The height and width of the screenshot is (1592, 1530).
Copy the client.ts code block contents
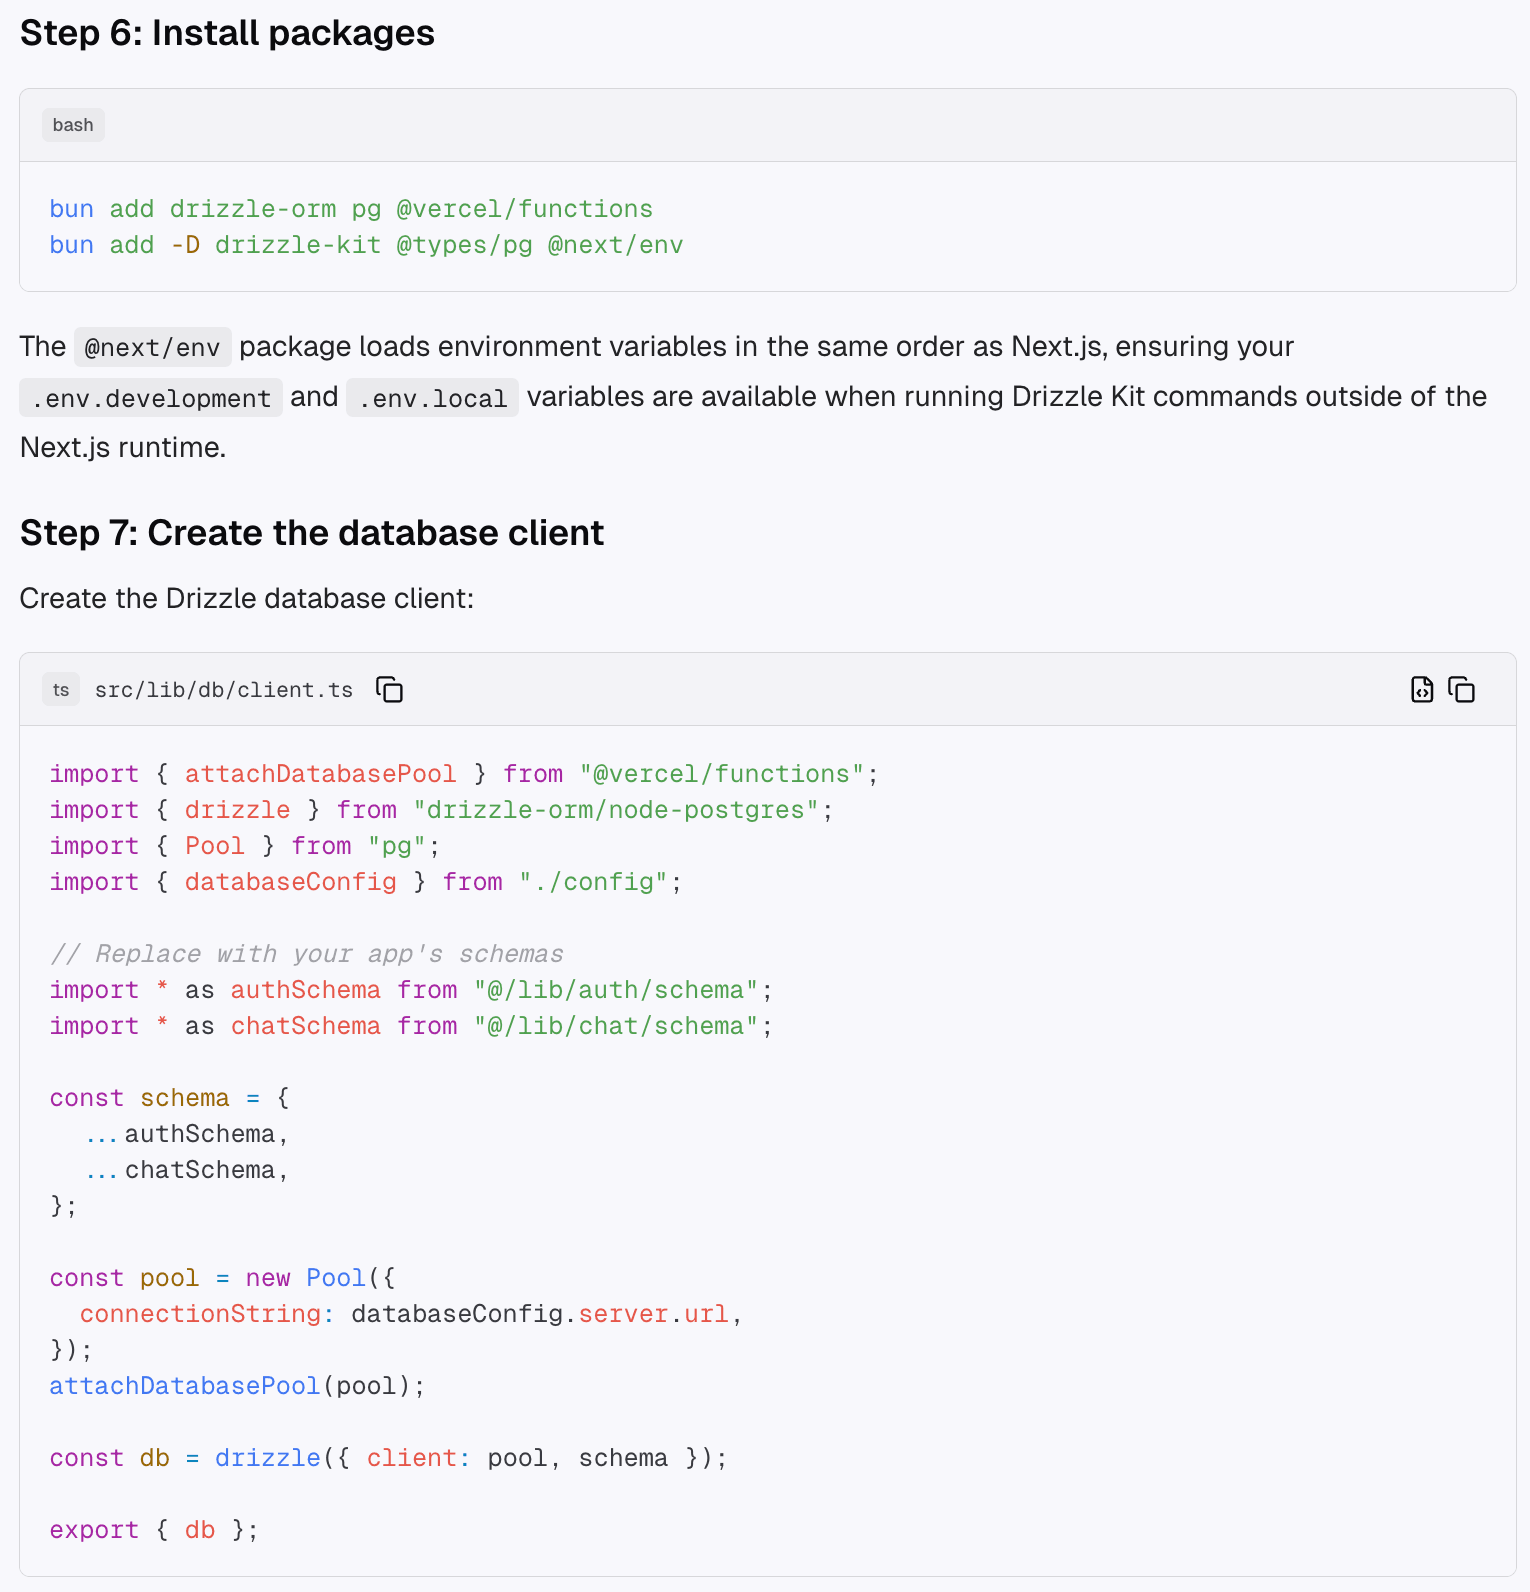click(1462, 690)
